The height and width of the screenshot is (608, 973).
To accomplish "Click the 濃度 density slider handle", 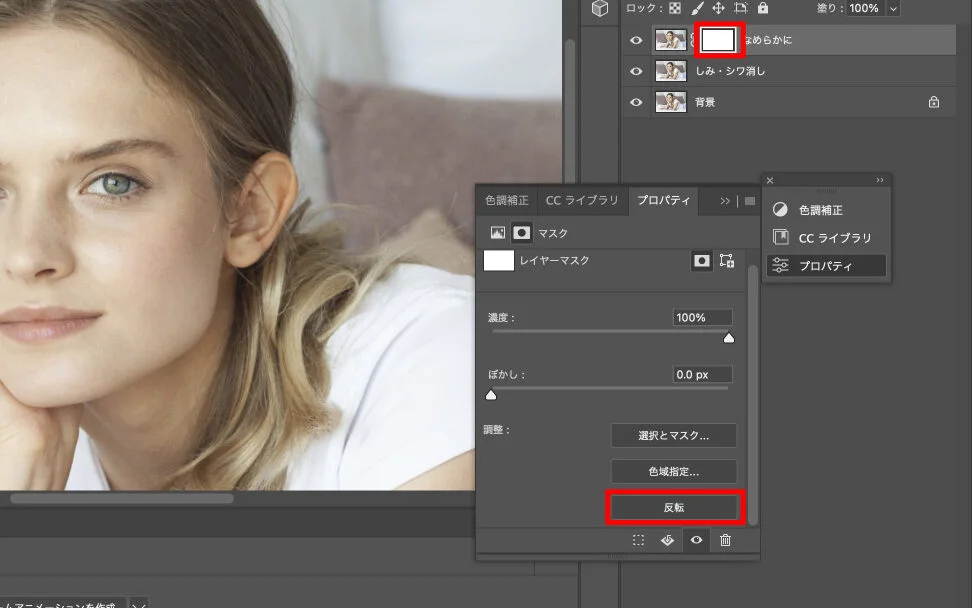I will tap(729, 339).
